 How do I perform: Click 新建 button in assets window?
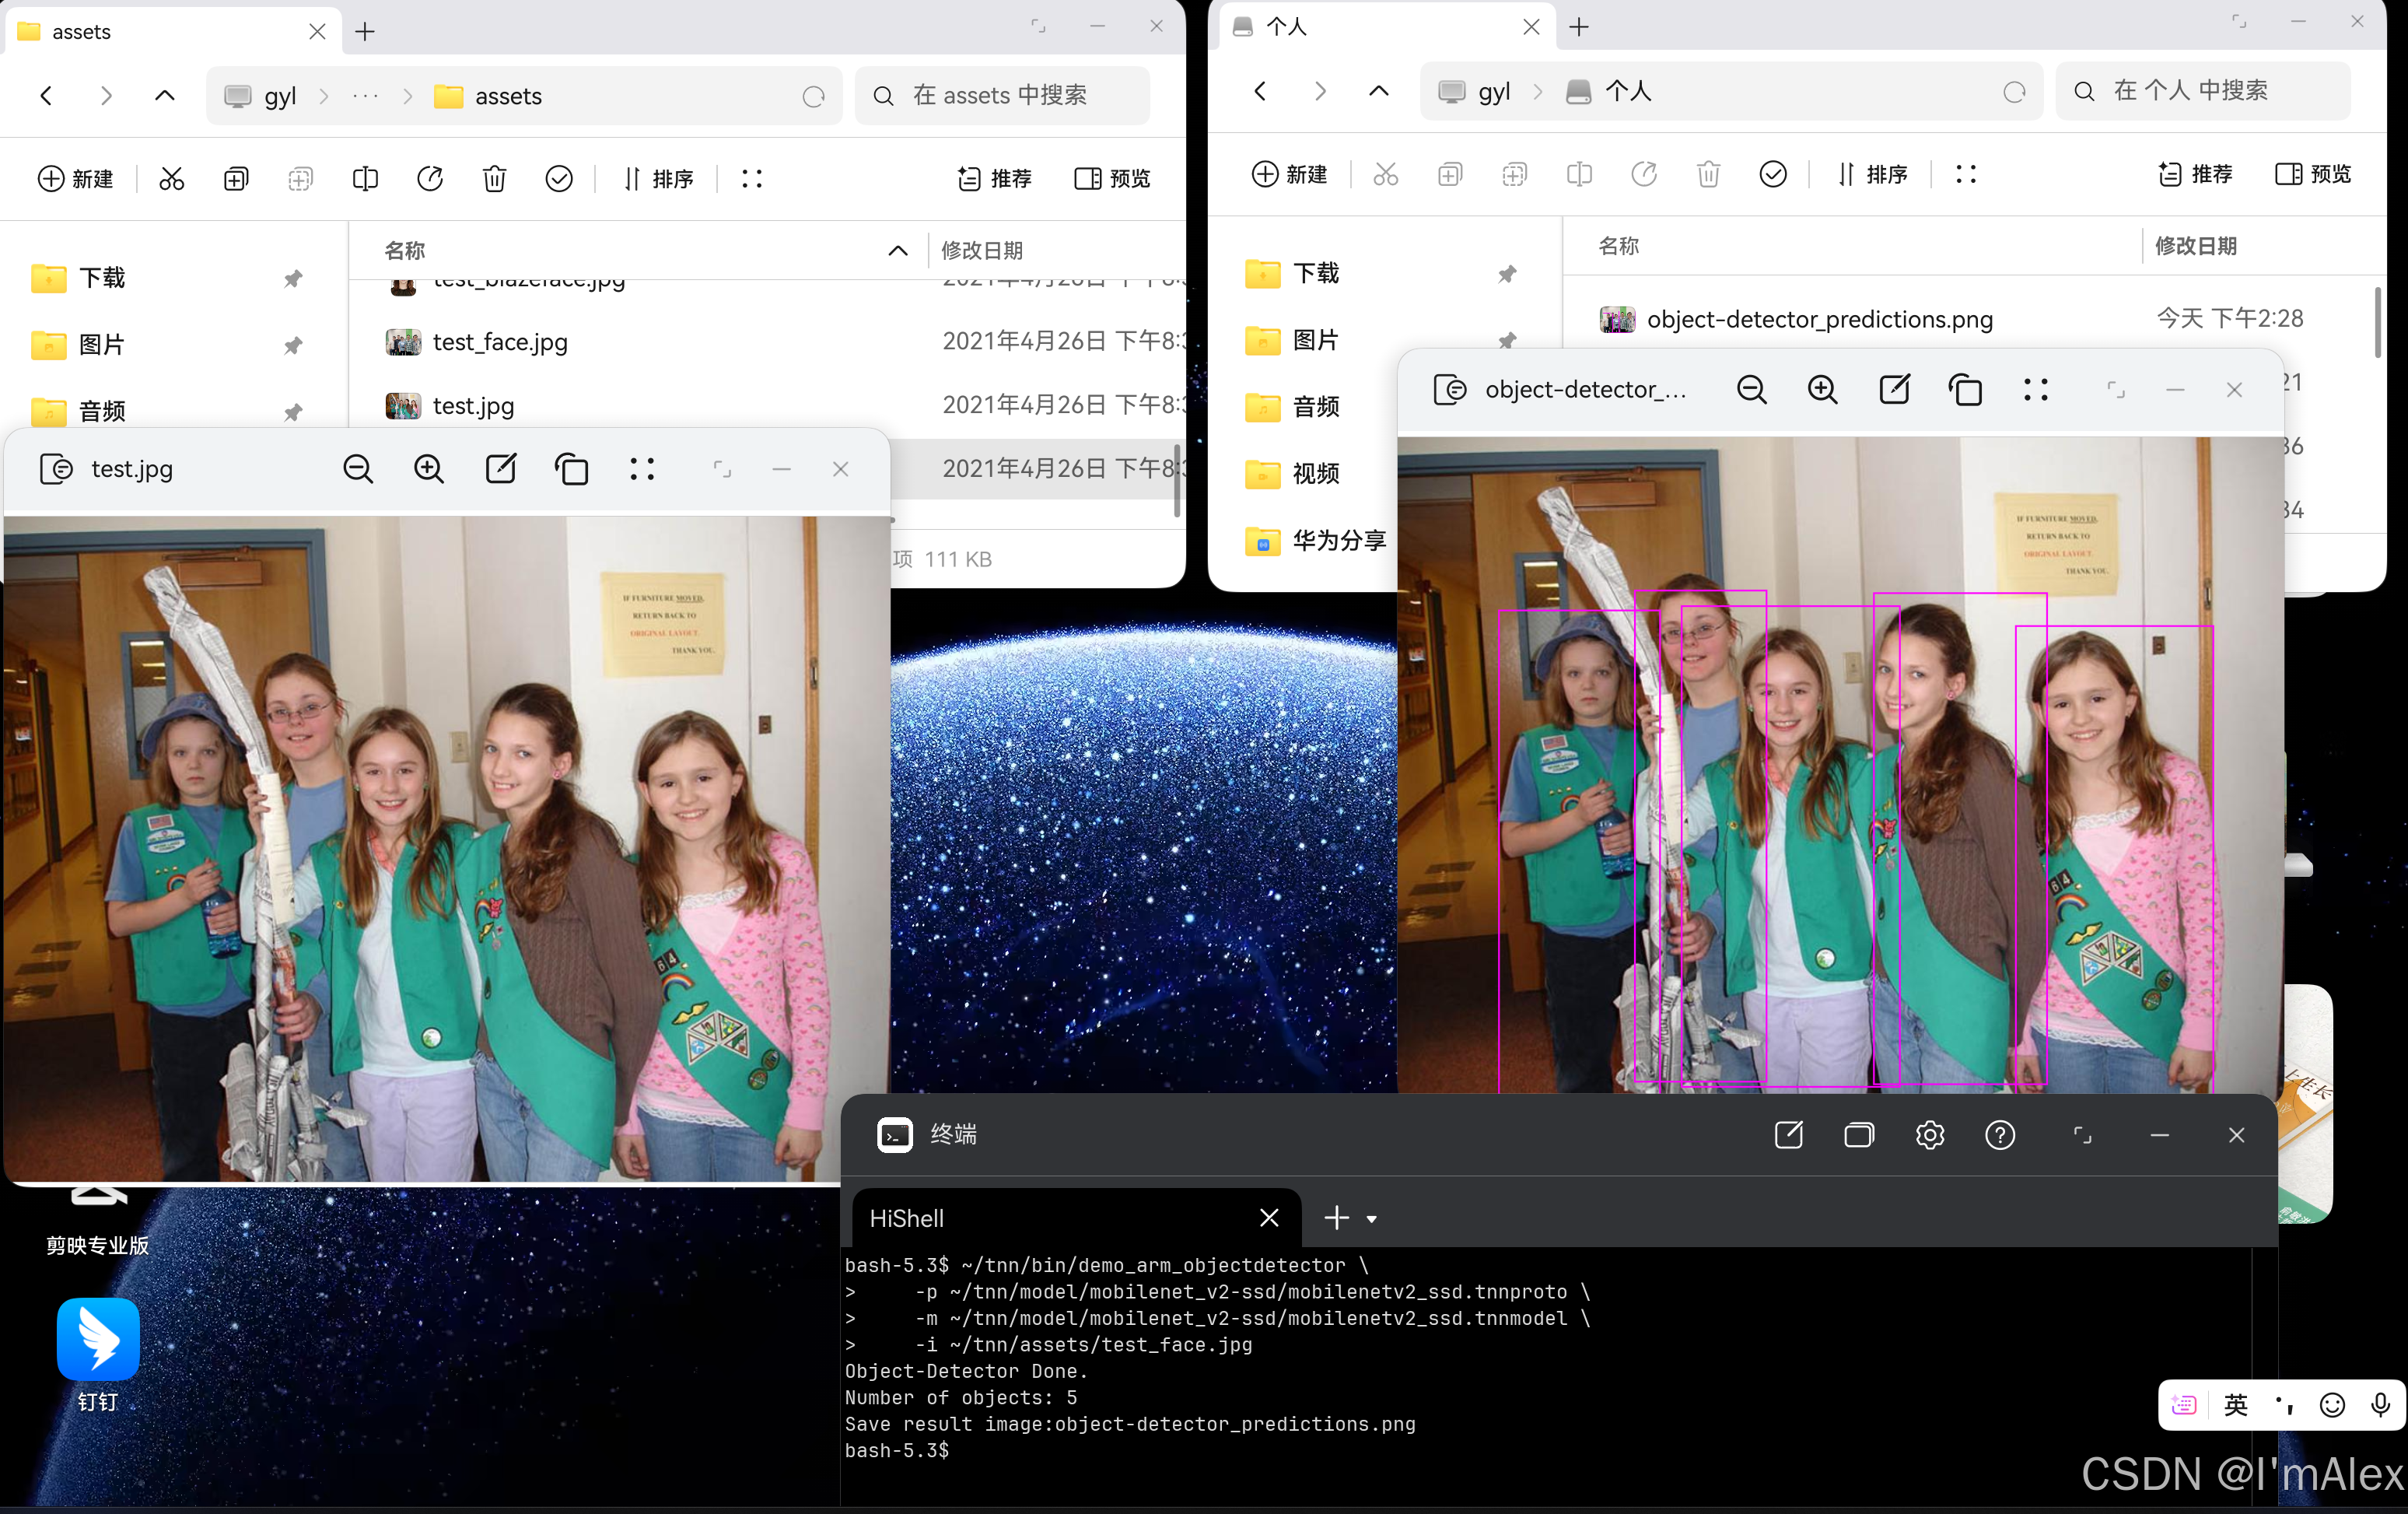[x=76, y=179]
